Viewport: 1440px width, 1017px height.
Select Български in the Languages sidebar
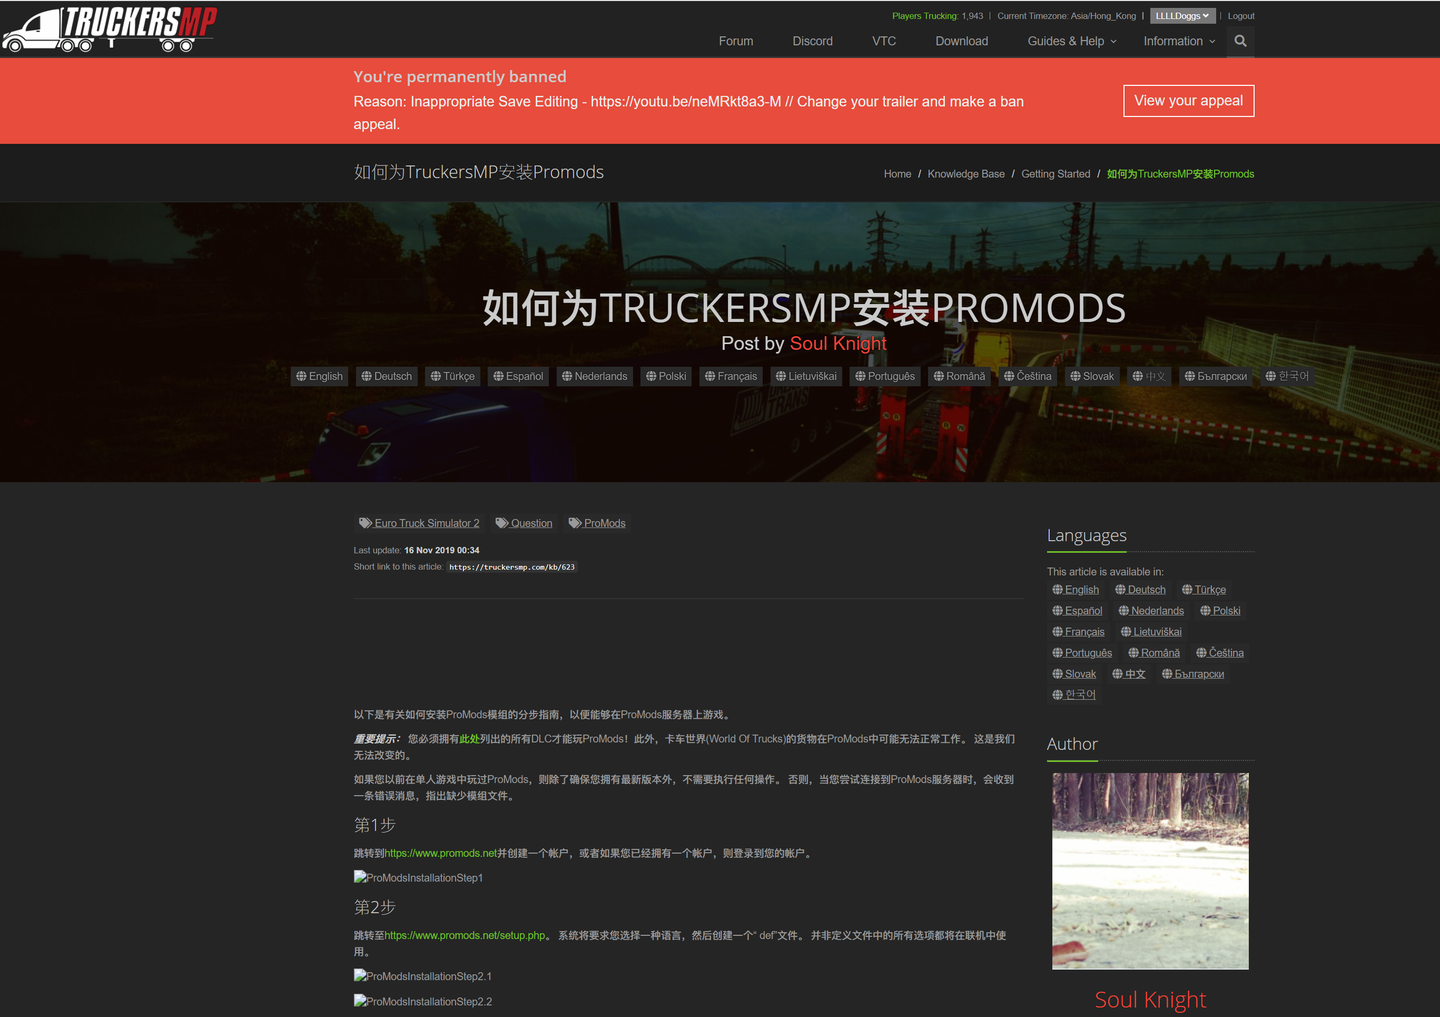click(x=1193, y=674)
